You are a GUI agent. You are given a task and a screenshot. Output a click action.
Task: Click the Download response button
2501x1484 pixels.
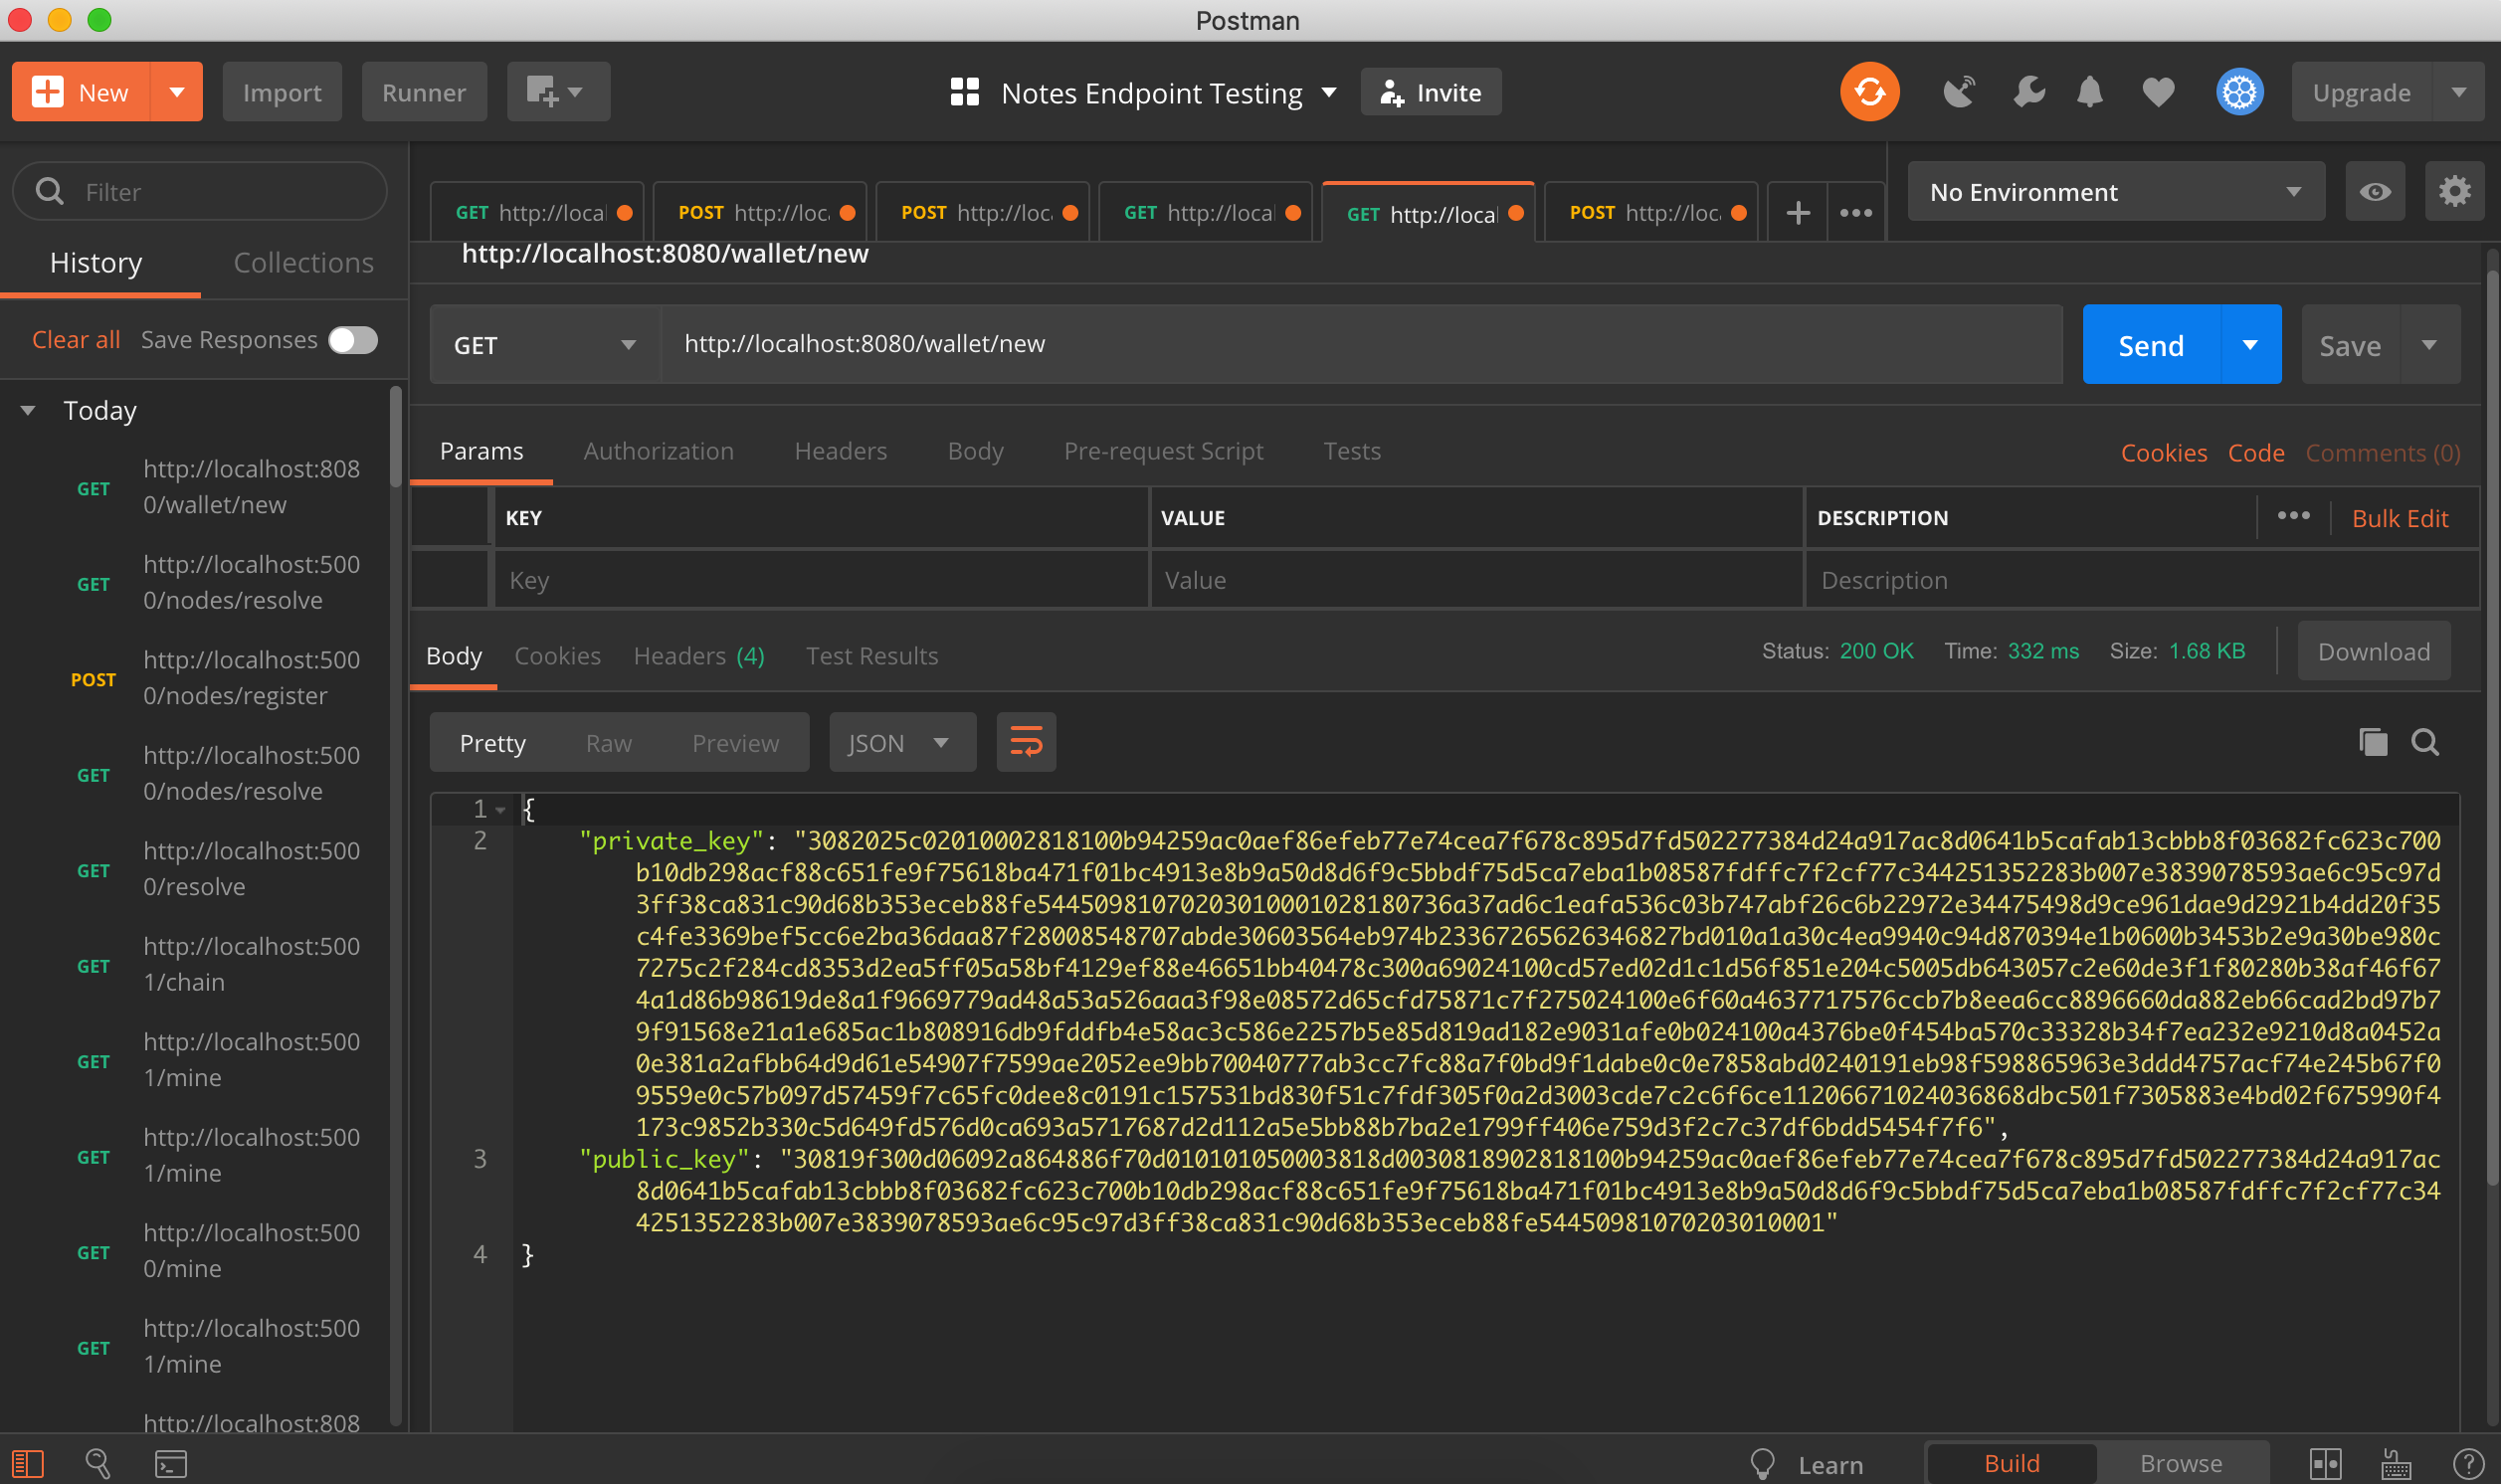click(2373, 651)
